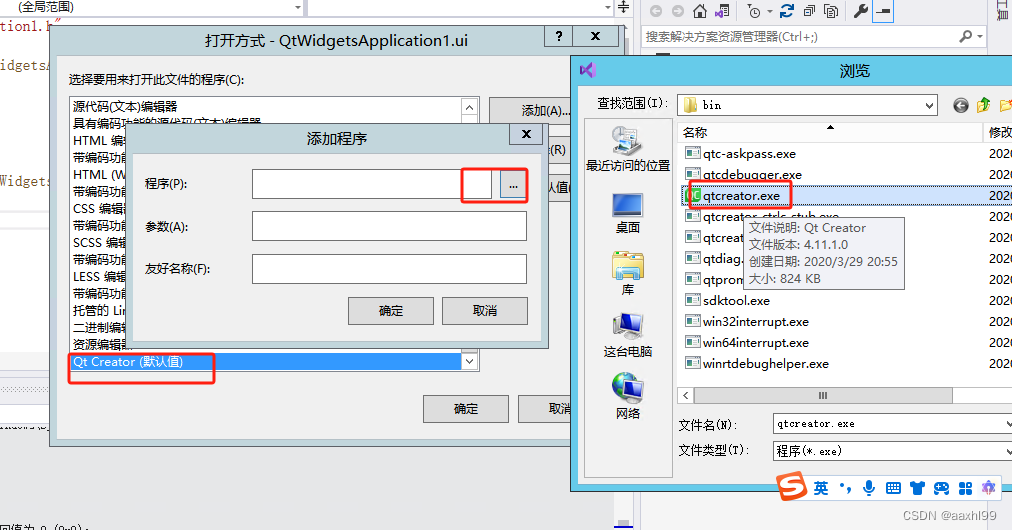The width and height of the screenshot is (1012, 530).
Task: Click 取消 in the 添加程序 dialog
Action: (x=485, y=311)
